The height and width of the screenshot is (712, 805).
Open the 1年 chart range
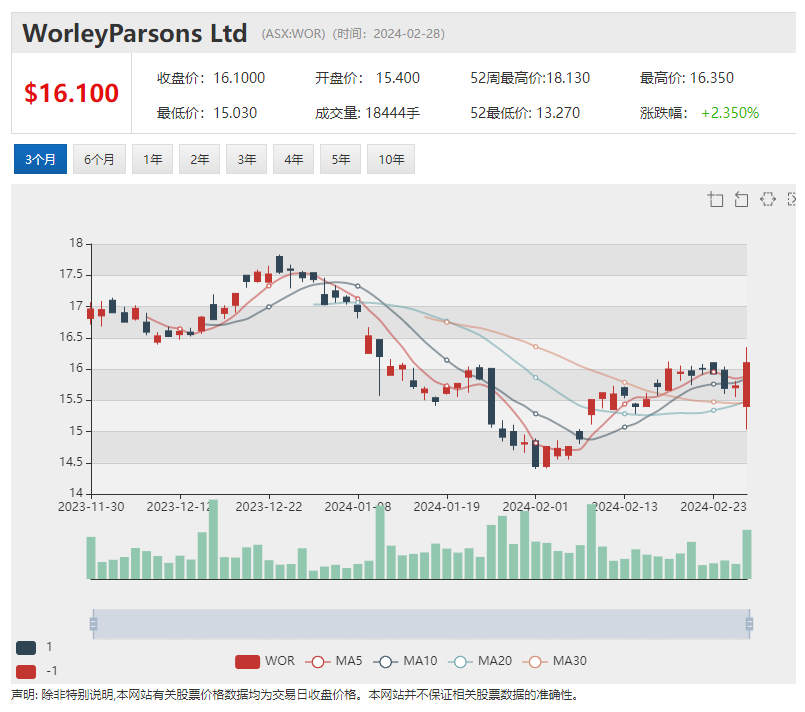point(152,159)
